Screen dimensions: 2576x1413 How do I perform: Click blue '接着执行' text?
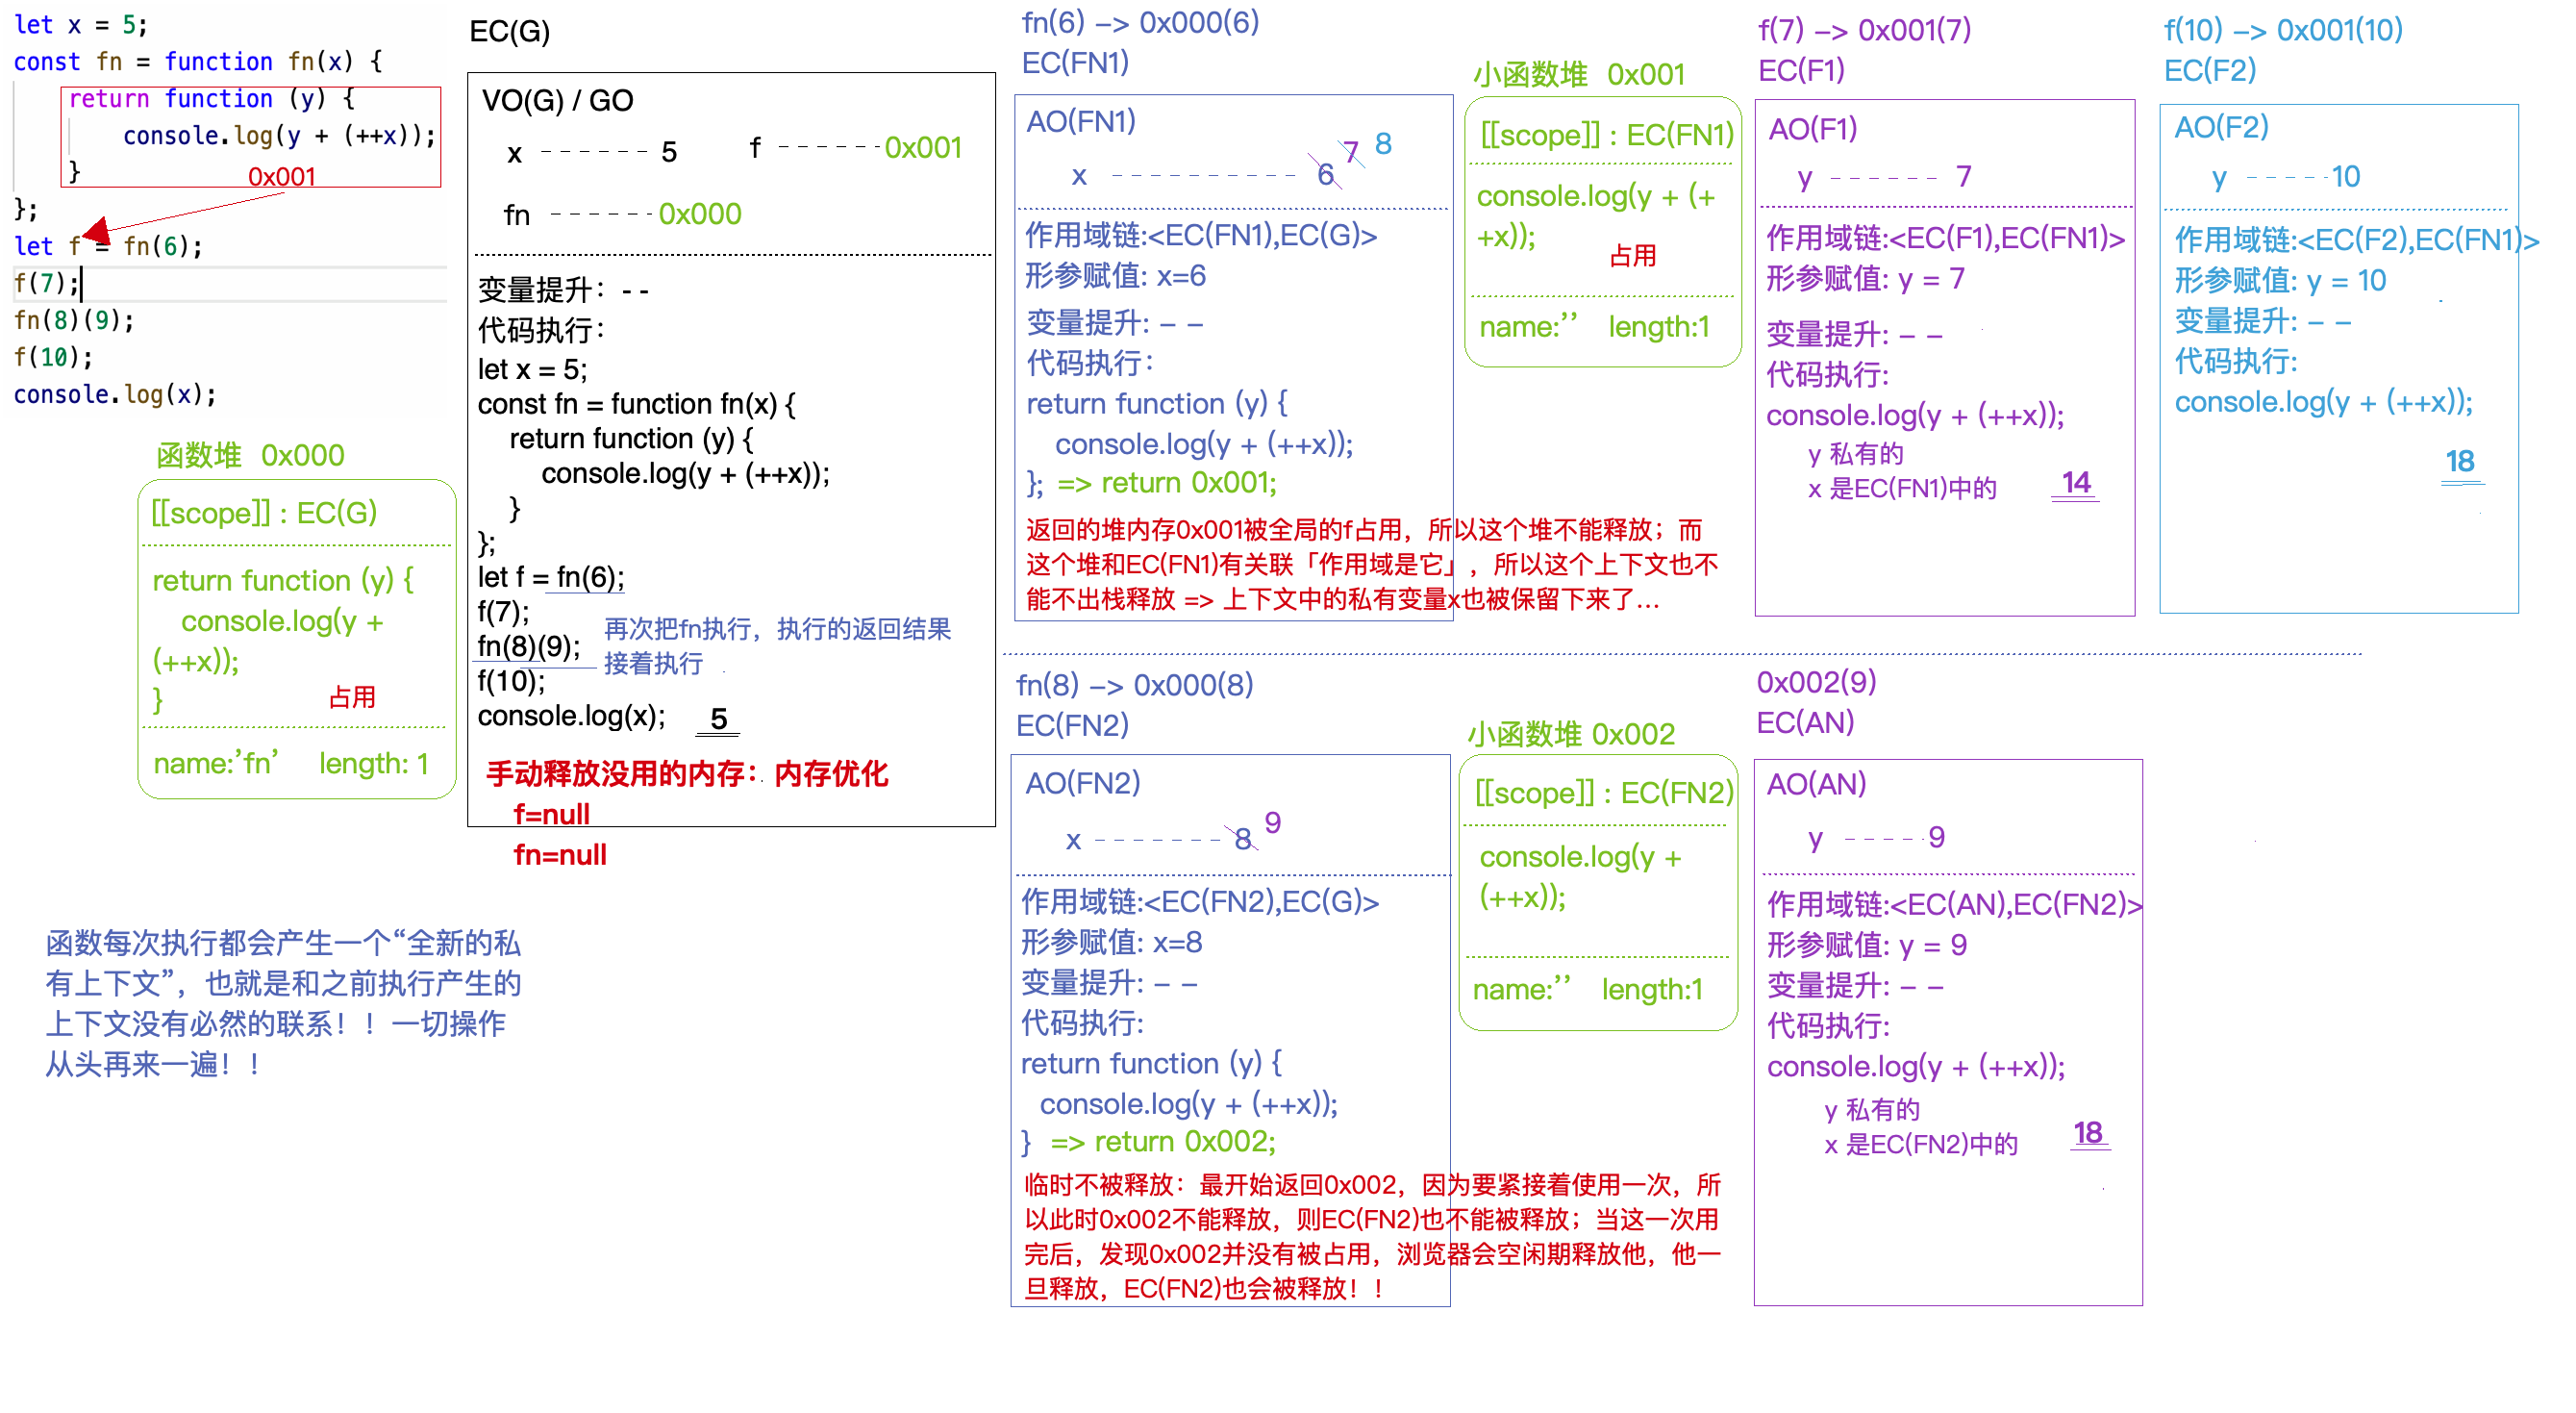point(653,664)
